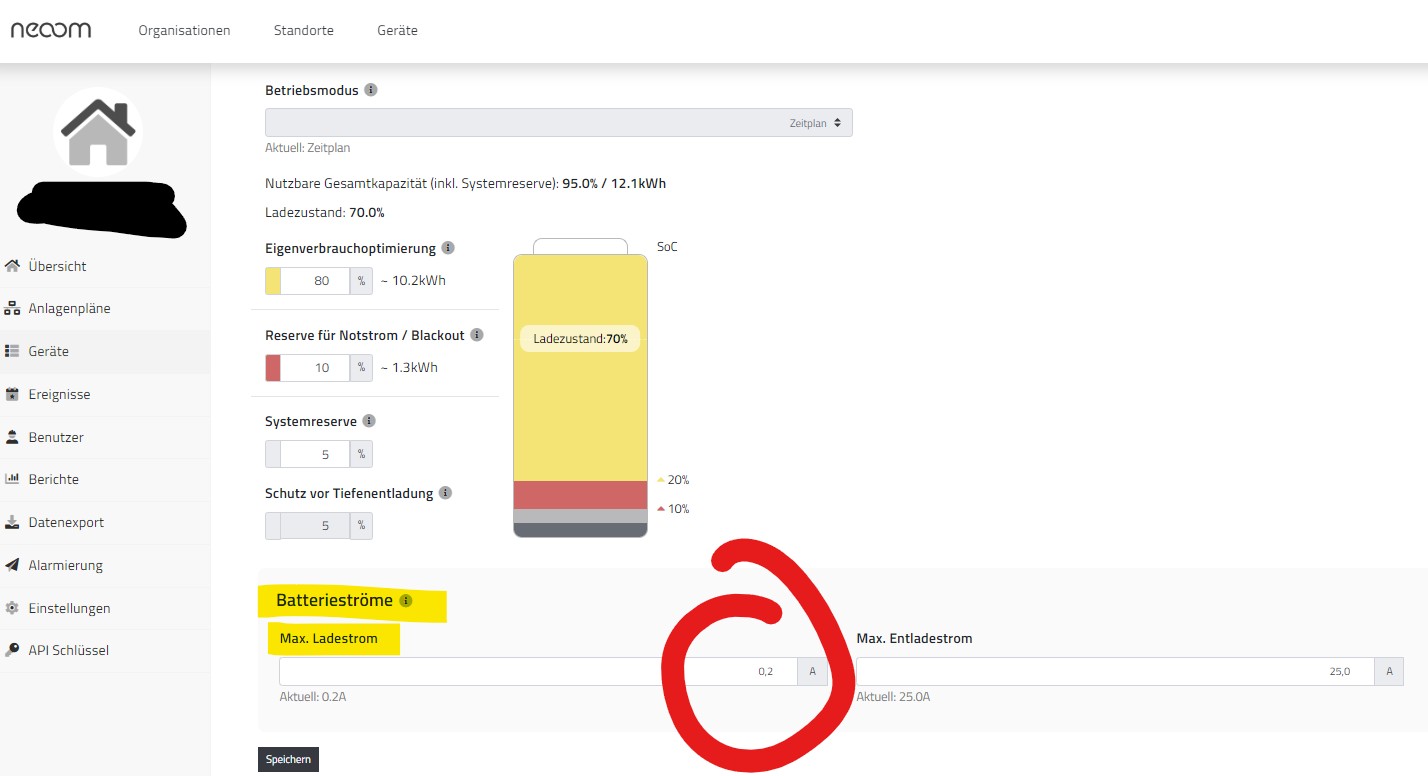The height and width of the screenshot is (776, 1428).
Task: Click the Geräte list icon in sidebar
Action: [12, 351]
